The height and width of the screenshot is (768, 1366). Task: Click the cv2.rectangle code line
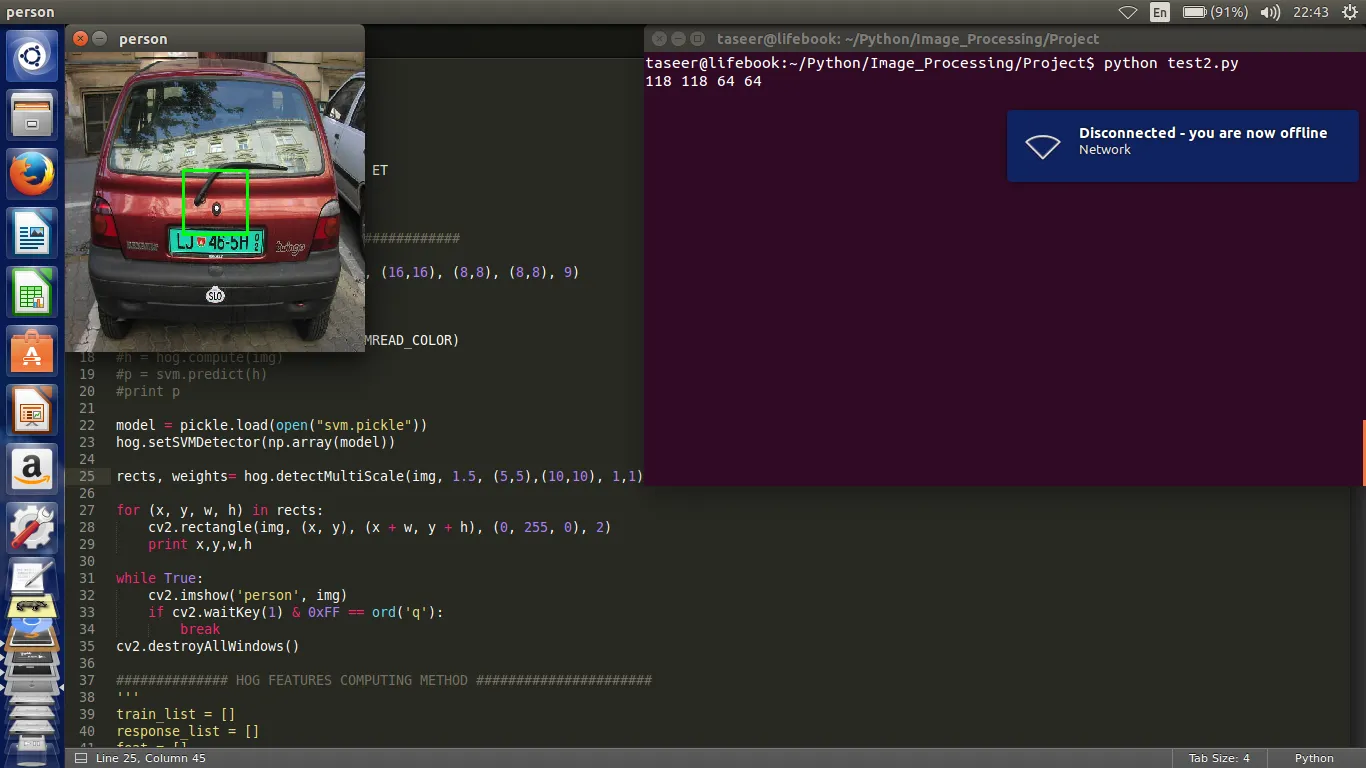(379, 527)
